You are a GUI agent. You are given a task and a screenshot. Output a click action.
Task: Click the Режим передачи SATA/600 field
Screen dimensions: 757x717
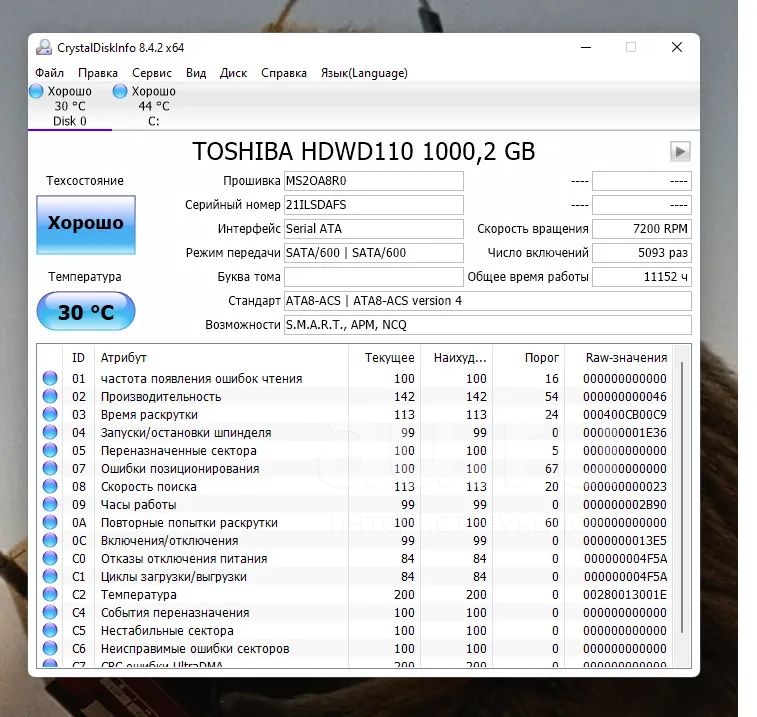pos(374,253)
